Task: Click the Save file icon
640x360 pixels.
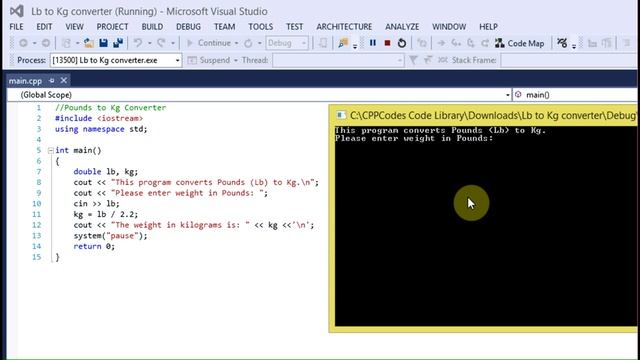Action: click(104, 43)
